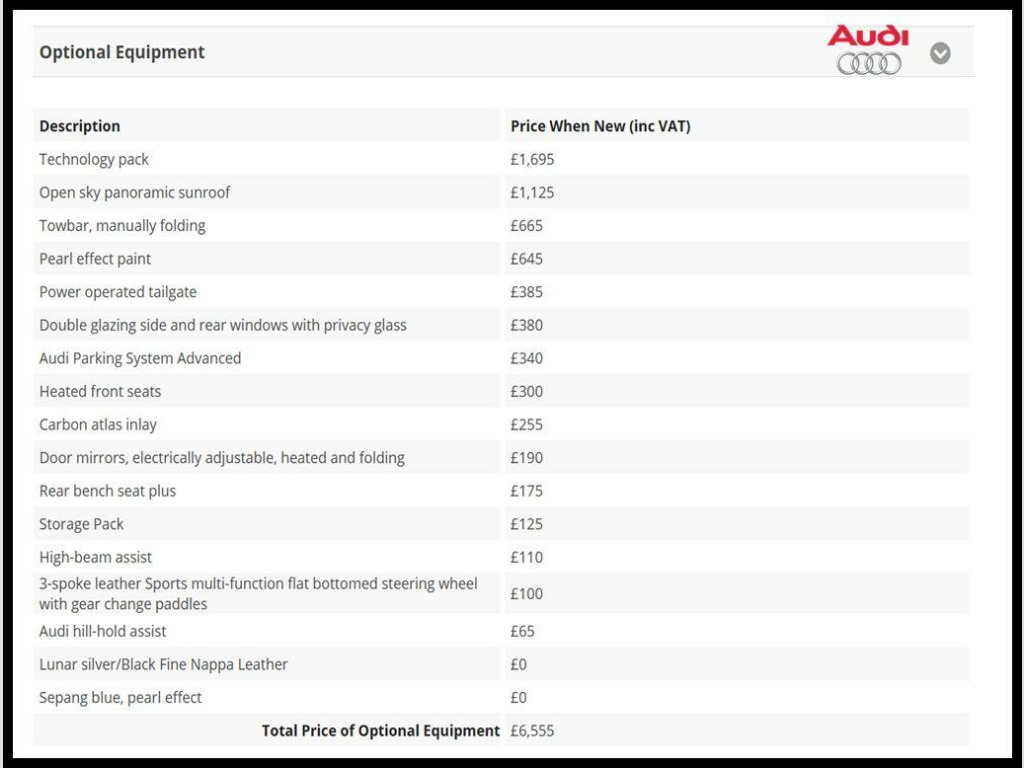The height and width of the screenshot is (768, 1024).
Task: Click the Price When New column header
Action: point(600,126)
